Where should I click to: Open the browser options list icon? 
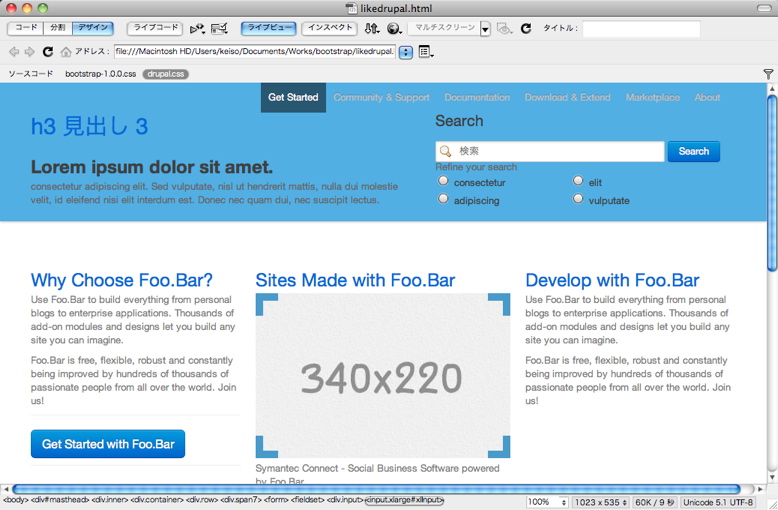[425, 52]
